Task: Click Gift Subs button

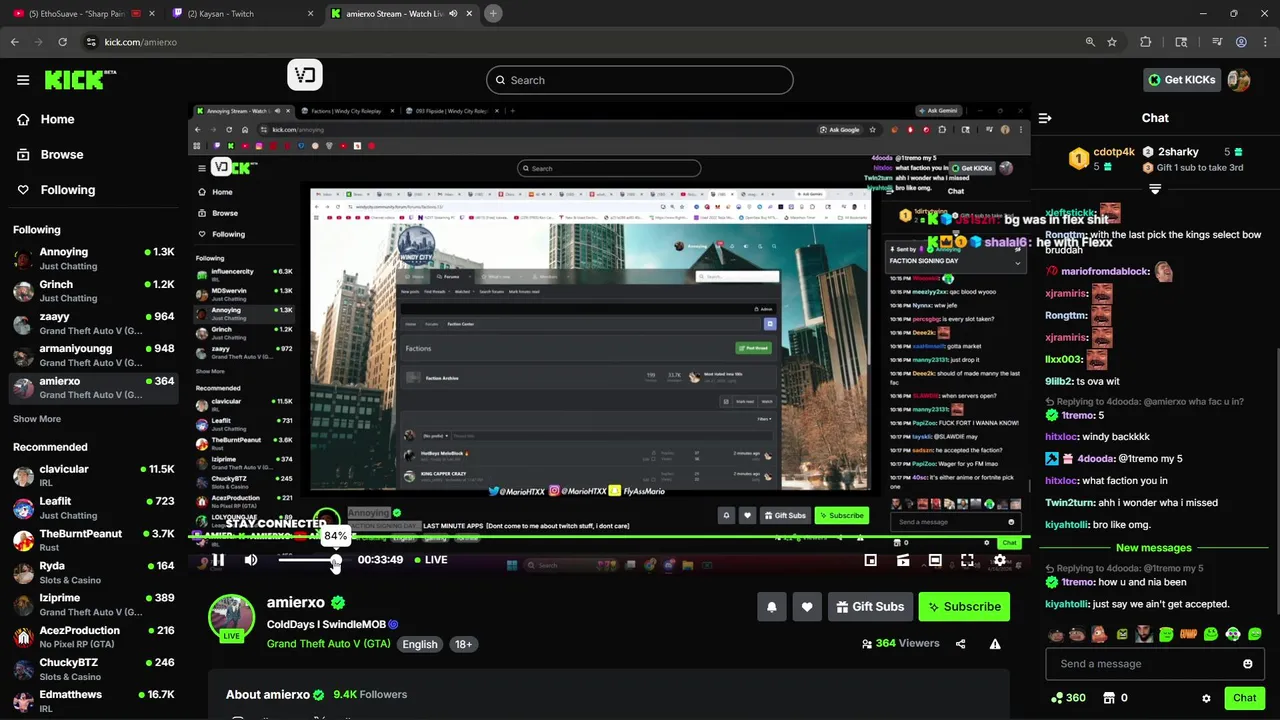Action: [x=869, y=606]
